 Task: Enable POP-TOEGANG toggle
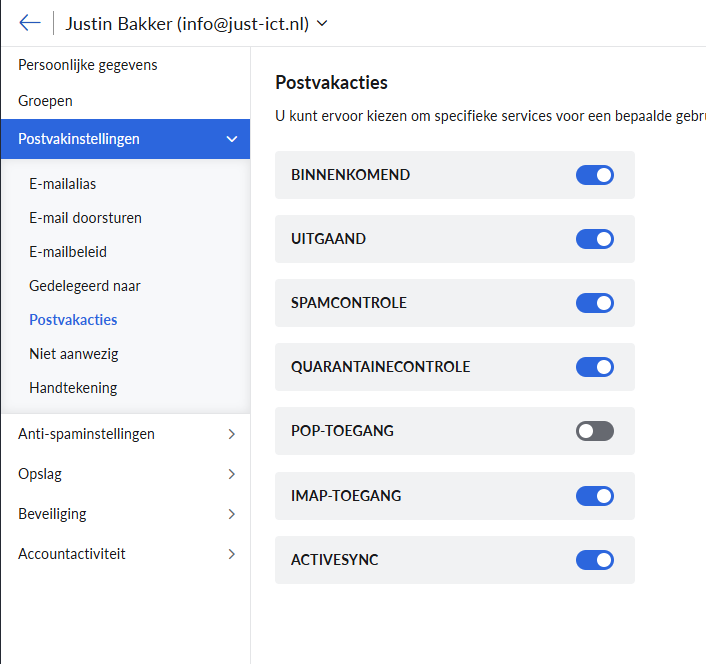click(x=594, y=431)
